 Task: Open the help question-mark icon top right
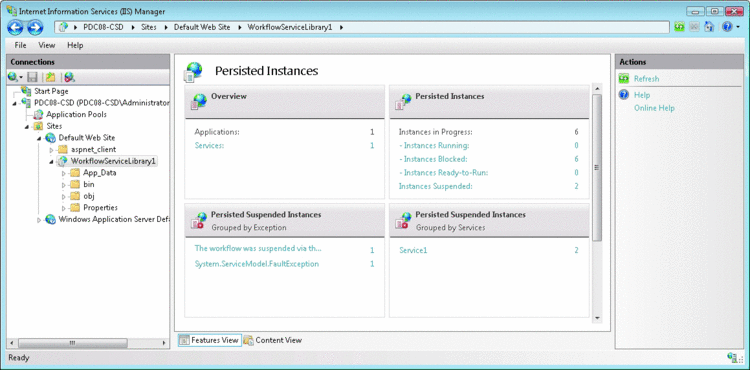click(726, 27)
